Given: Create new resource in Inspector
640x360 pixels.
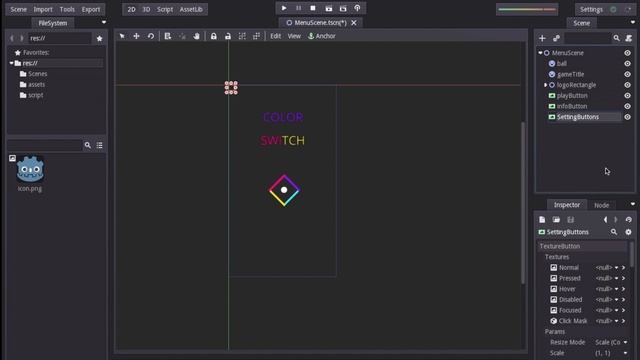Looking at the screenshot, I should pyautogui.click(x=542, y=220).
